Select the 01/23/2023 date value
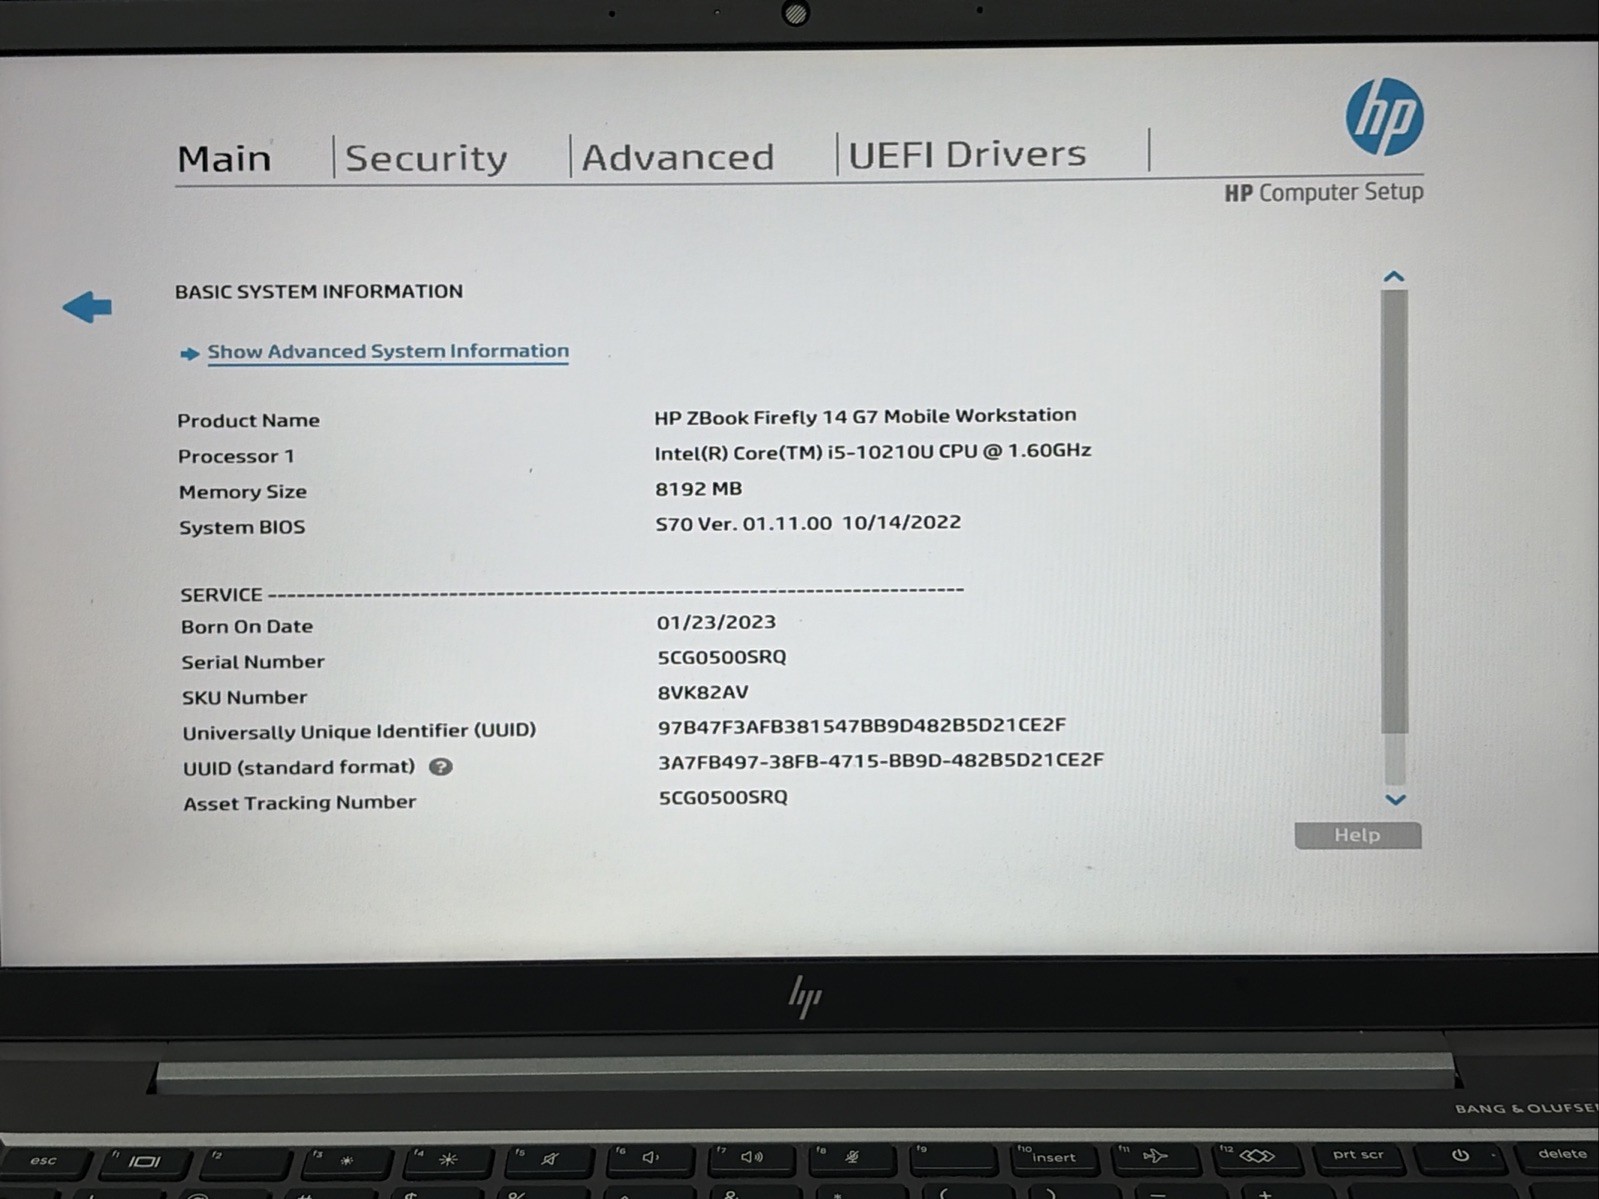The height and width of the screenshot is (1199, 1599). click(x=716, y=622)
